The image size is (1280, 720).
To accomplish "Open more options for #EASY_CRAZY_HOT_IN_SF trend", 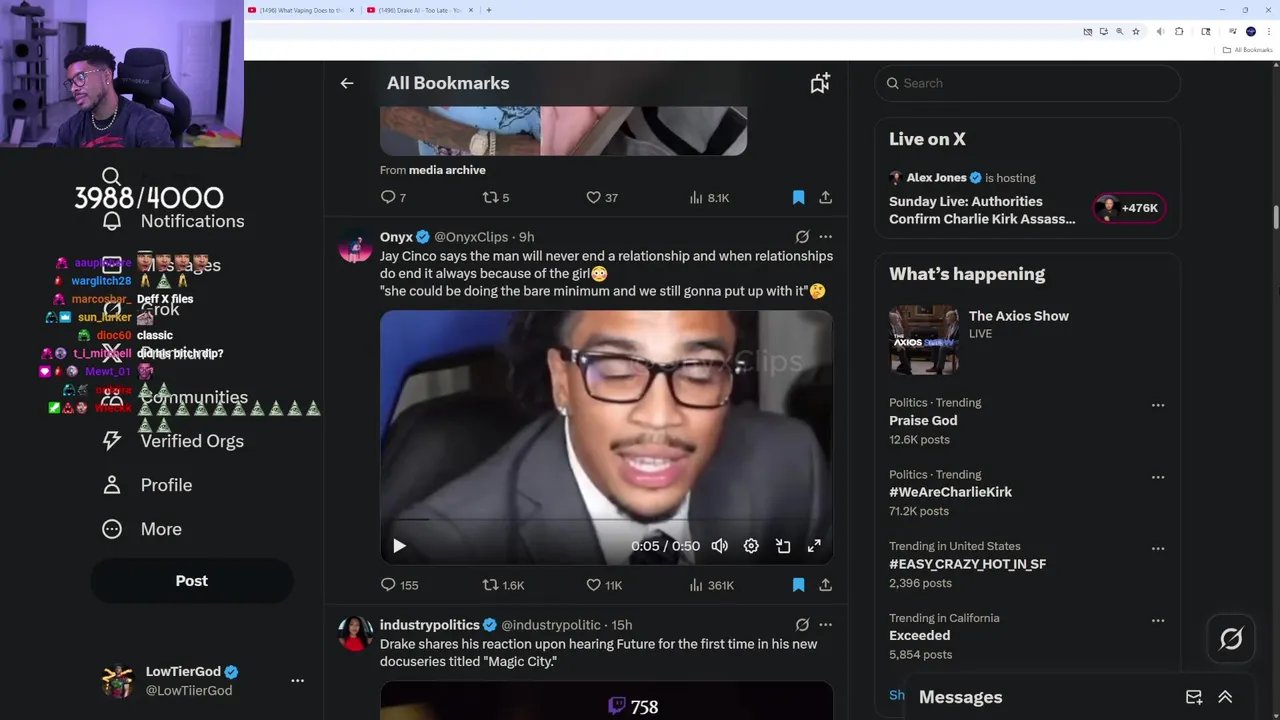I will tap(1158, 548).
